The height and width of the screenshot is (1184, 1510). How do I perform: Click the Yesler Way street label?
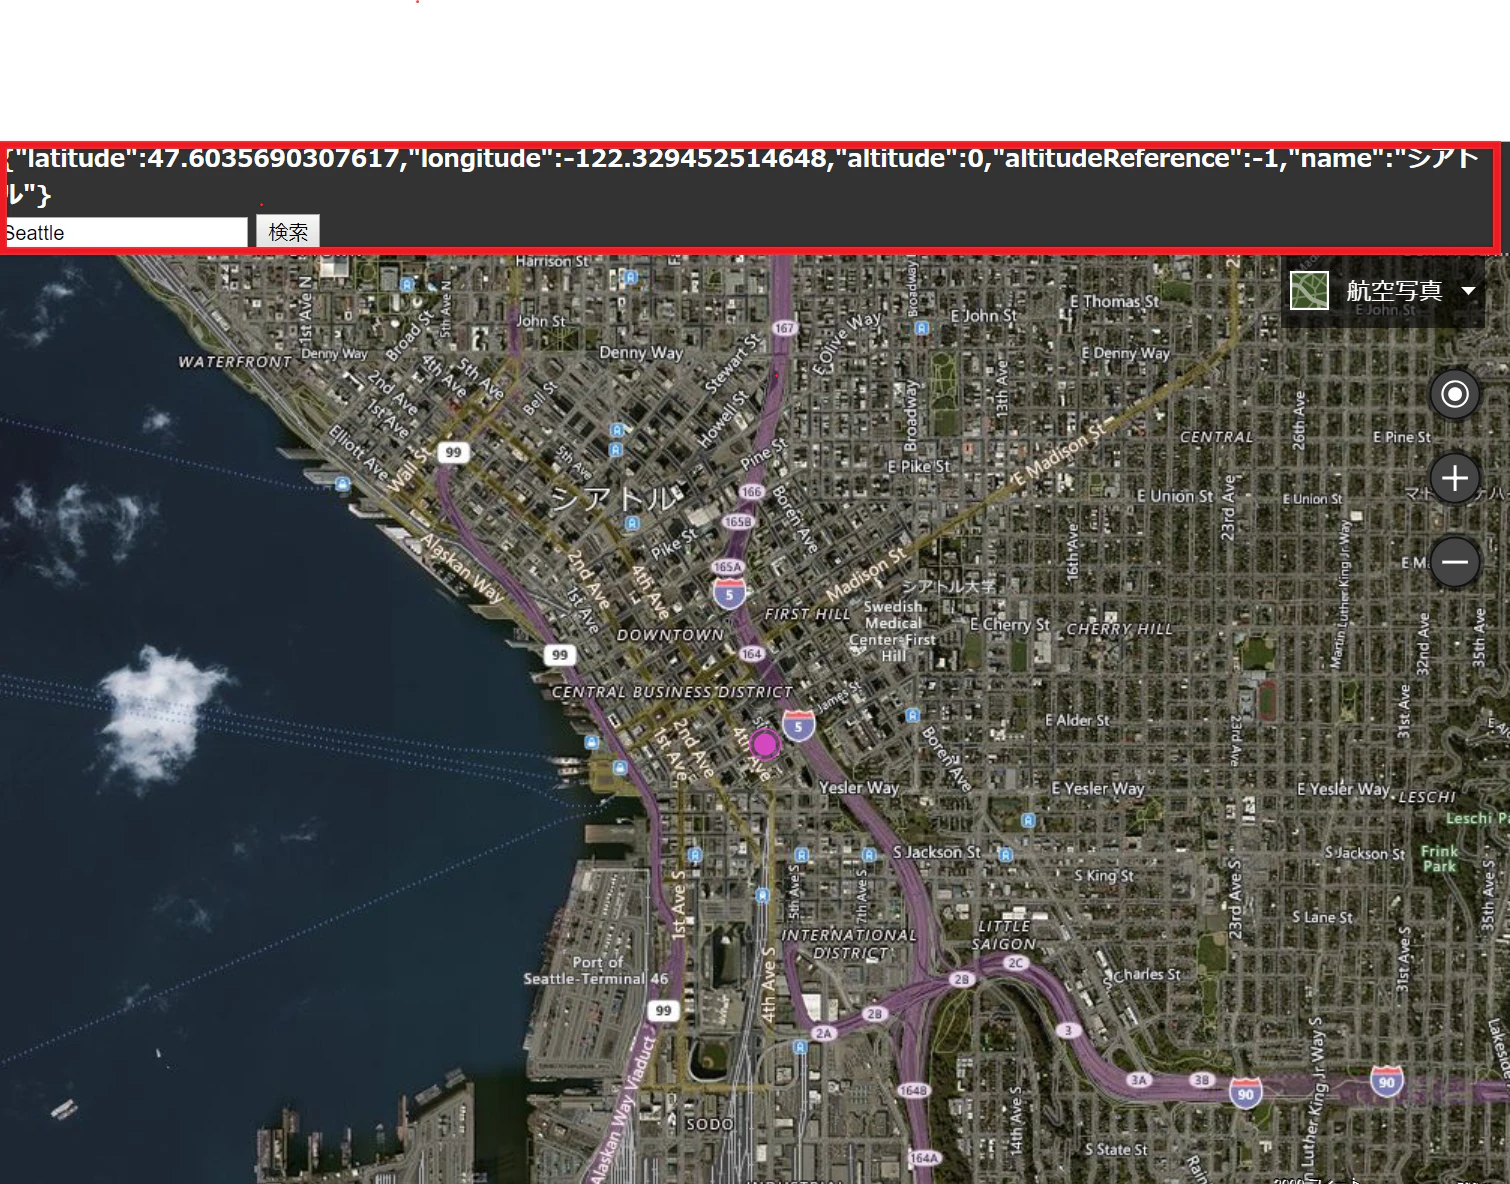pos(859,787)
